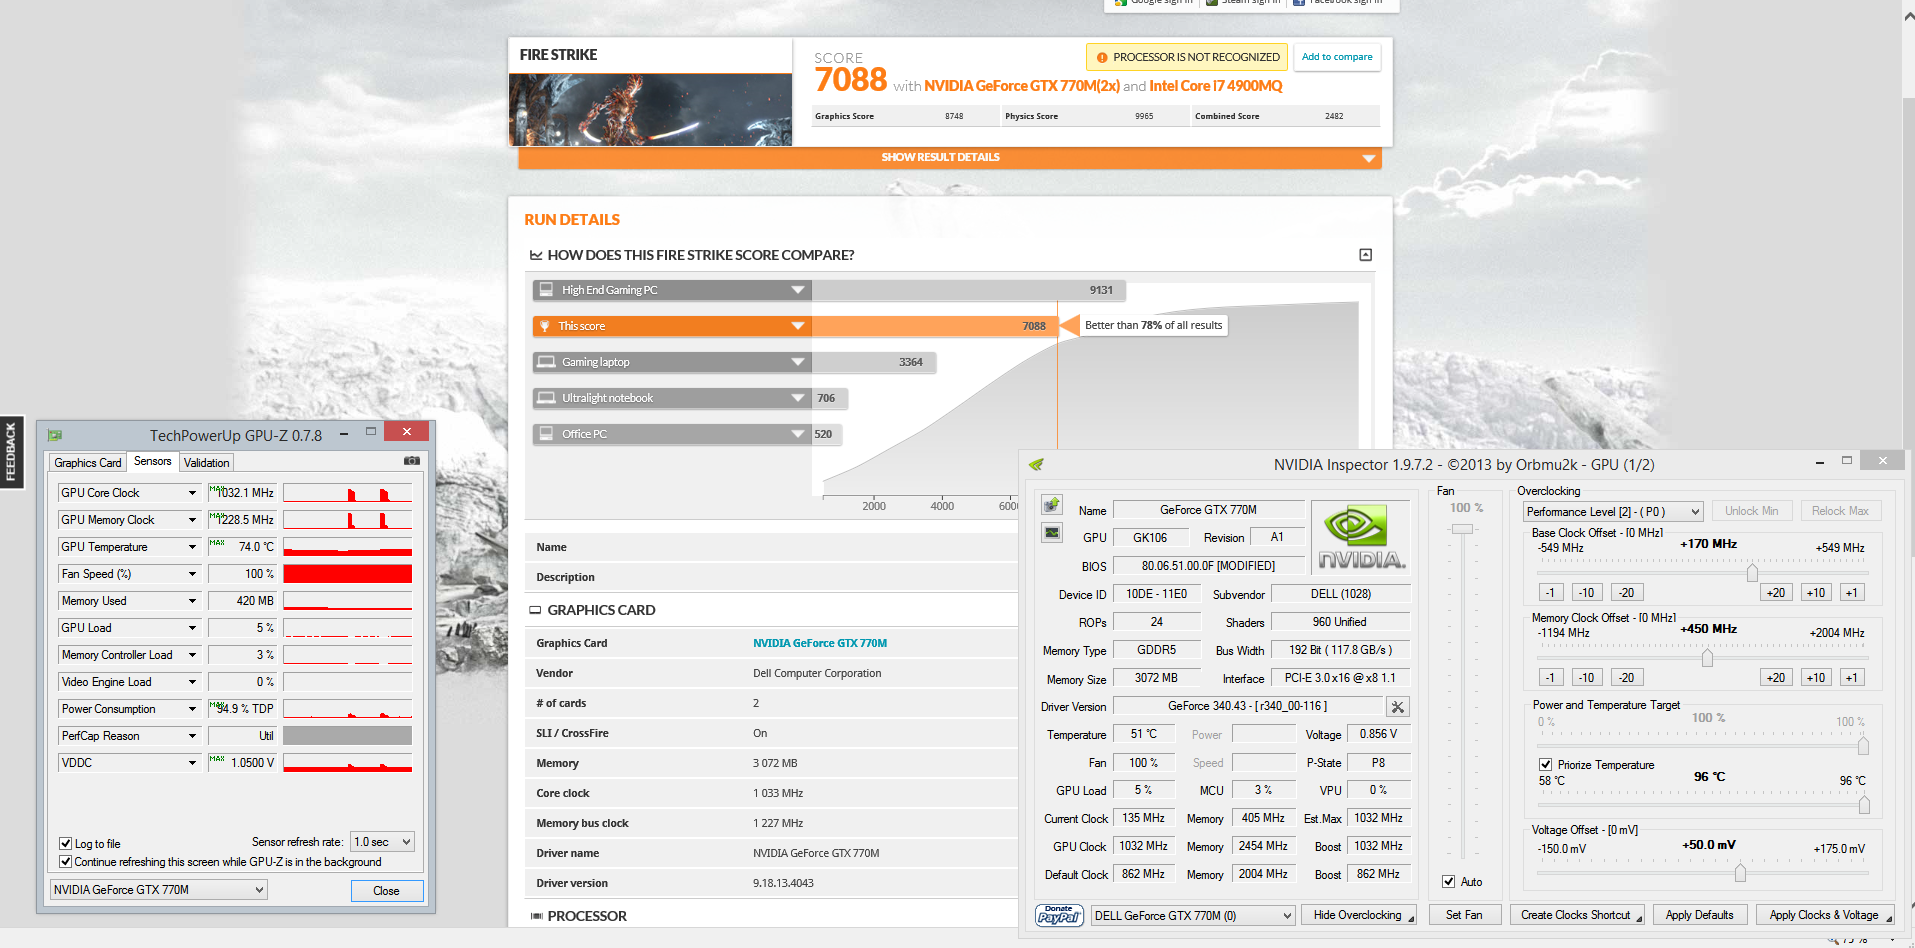Toggle Log to file checkbox in GPU-Z
Screen dimensions: 1915x948
click(66, 843)
